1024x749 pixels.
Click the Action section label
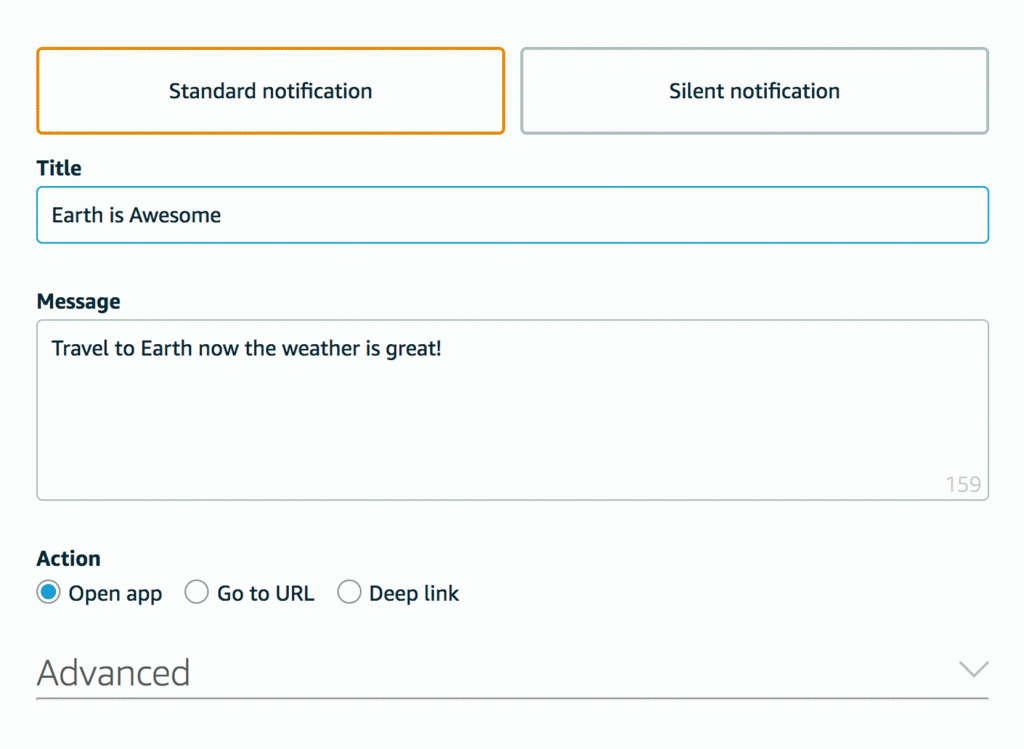coord(68,558)
